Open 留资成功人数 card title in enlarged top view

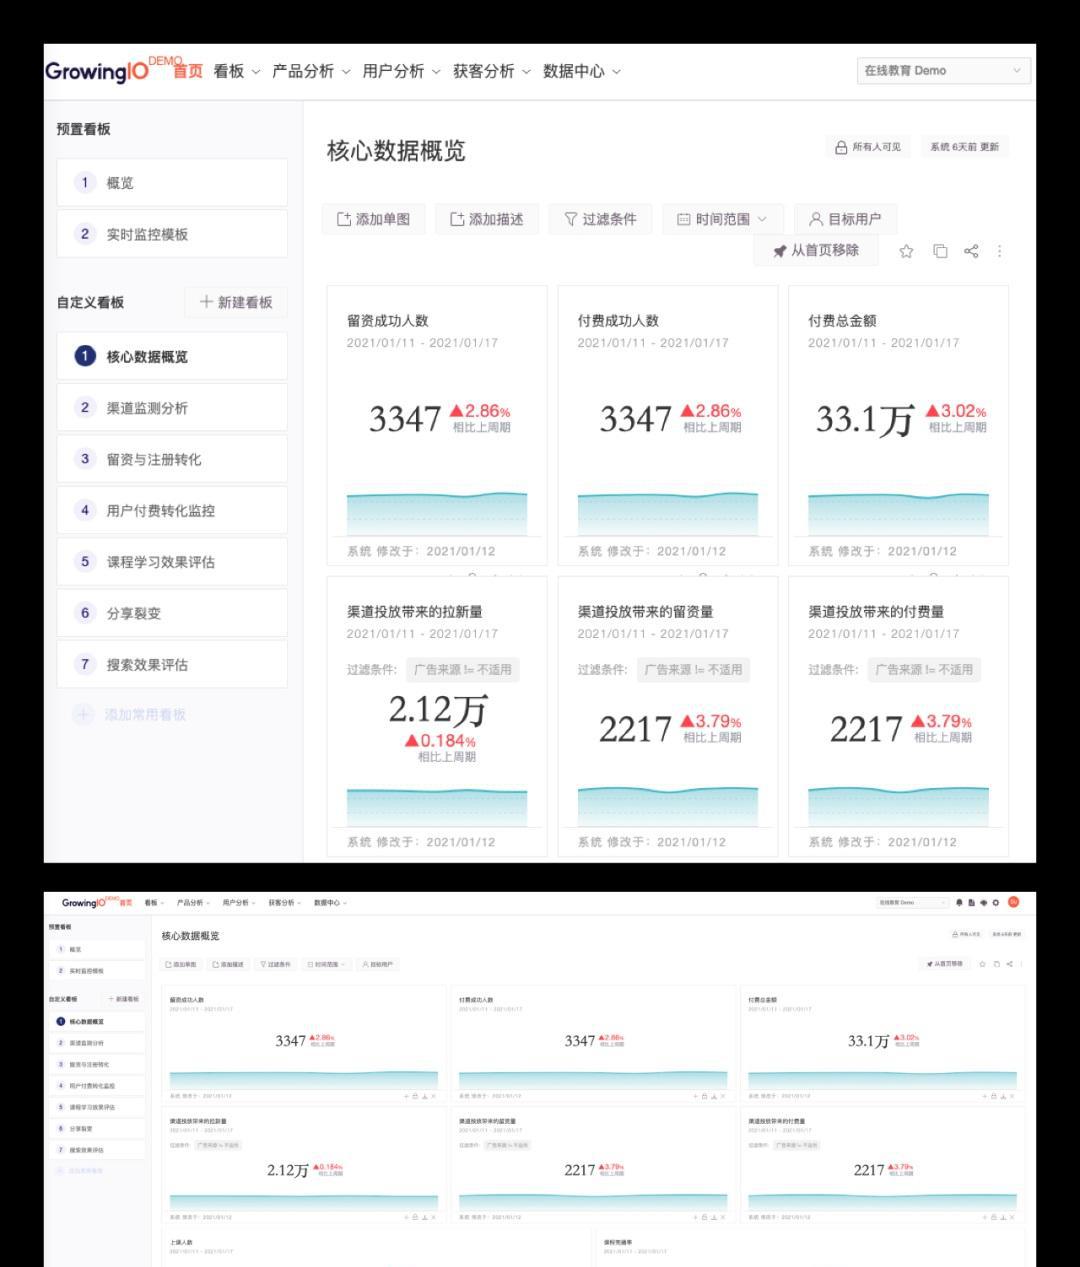click(387, 321)
